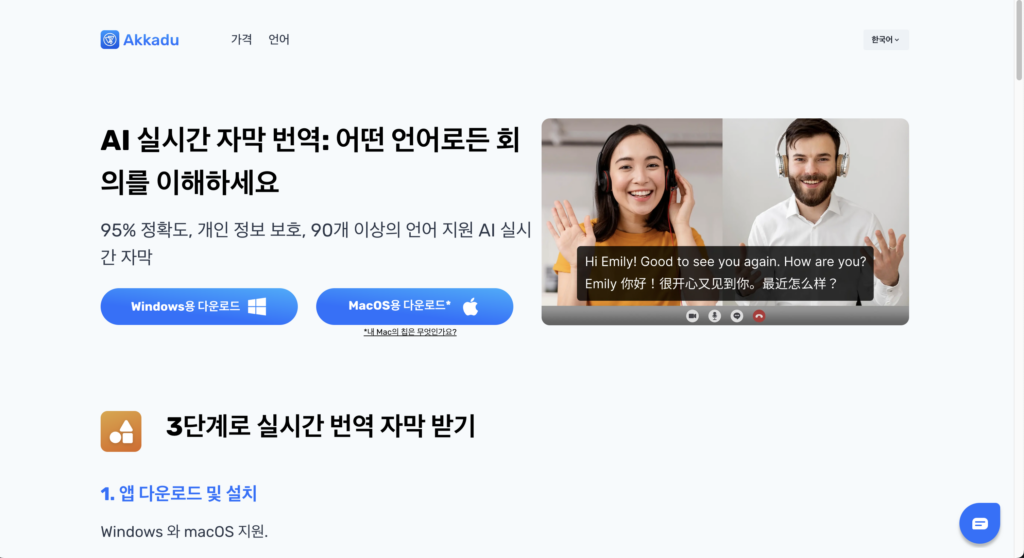The height and width of the screenshot is (558, 1024).
Task: Click the MacOS용 다운로드 button
Action: pos(415,306)
